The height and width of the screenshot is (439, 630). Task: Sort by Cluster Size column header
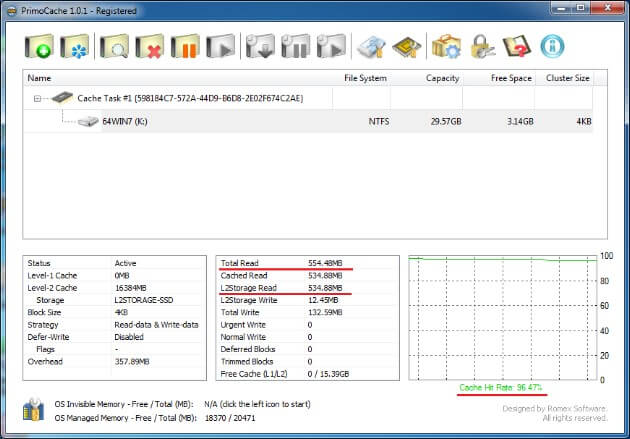coord(564,78)
